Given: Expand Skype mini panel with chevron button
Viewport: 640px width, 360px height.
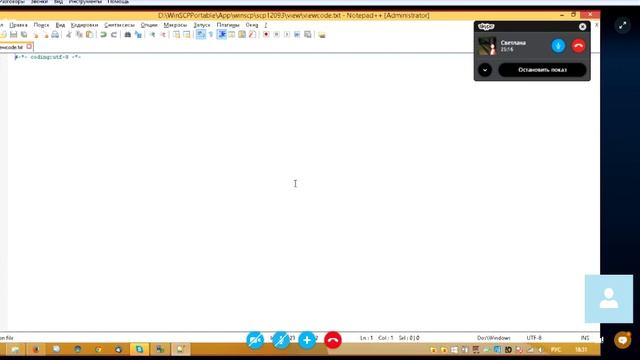Looking at the screenshot, I should coord(485,70).
